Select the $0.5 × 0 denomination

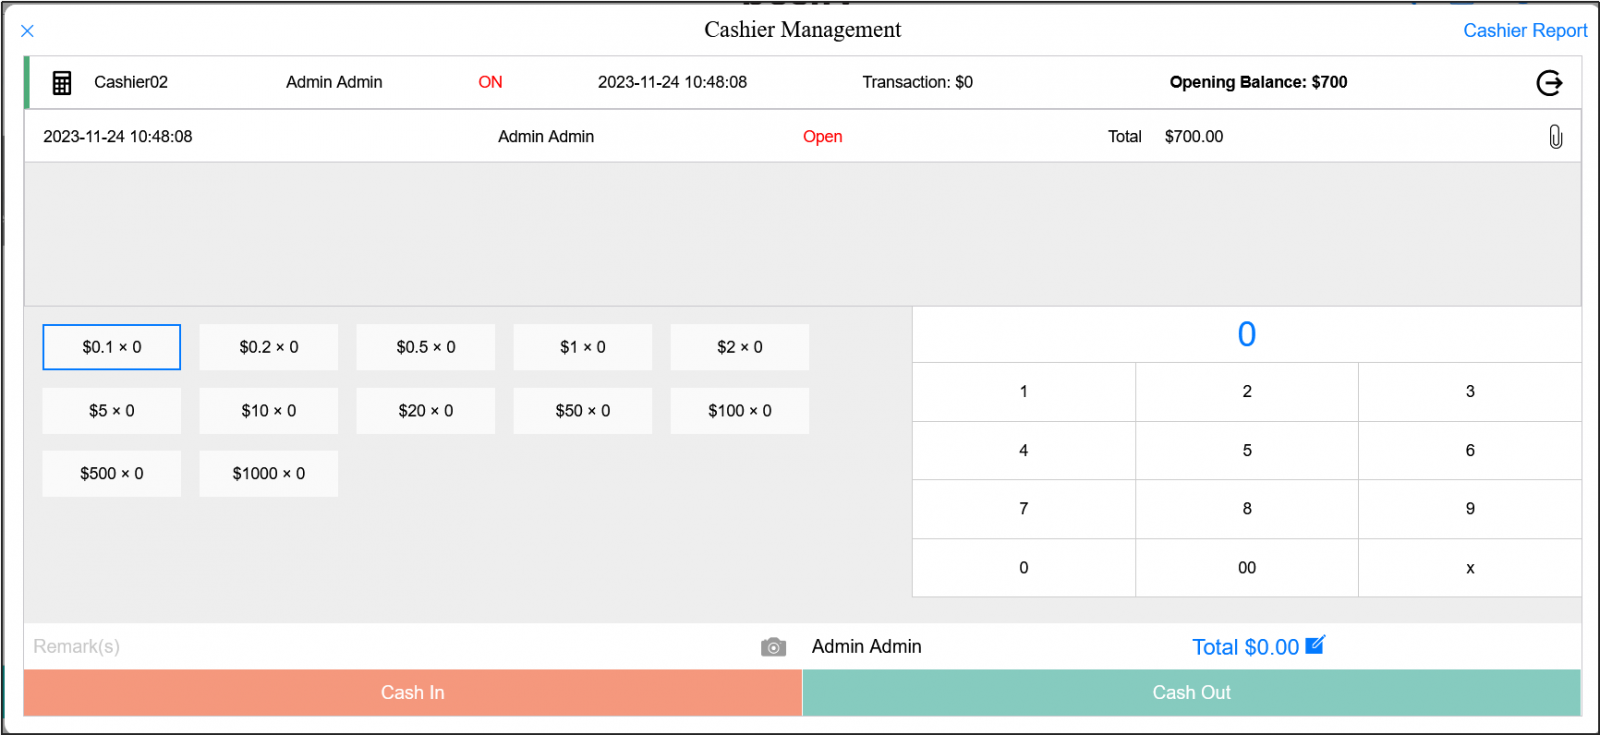pyautogui.click(x=426, y=347)
